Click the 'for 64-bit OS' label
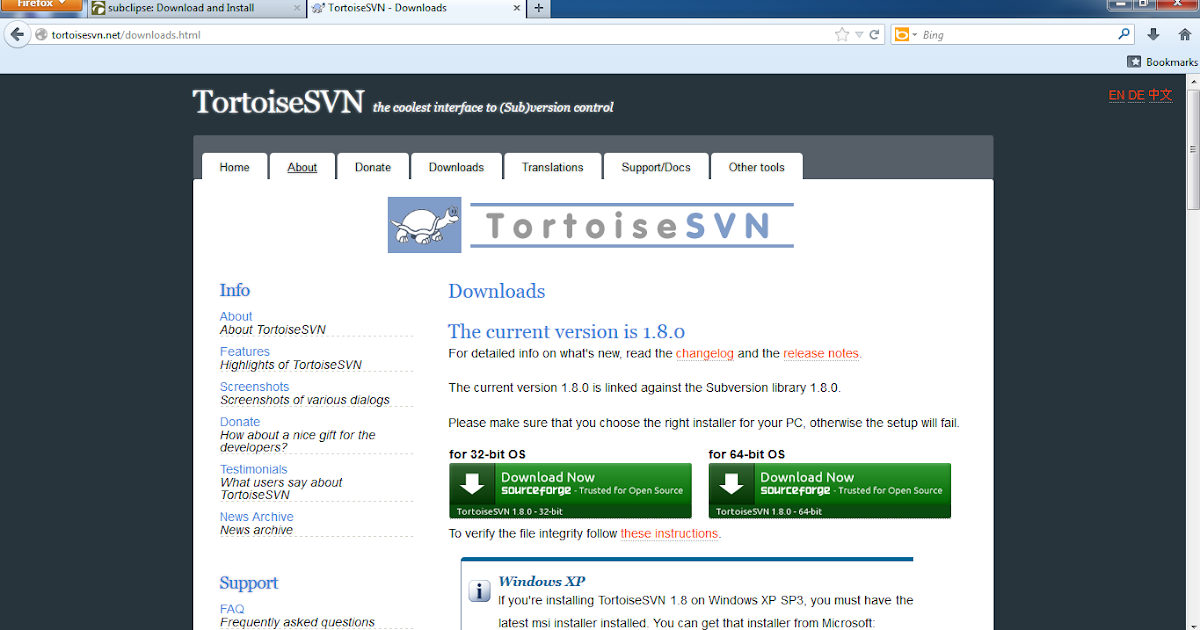Viewport: 1200px width, 630px height. pos(747,454)
